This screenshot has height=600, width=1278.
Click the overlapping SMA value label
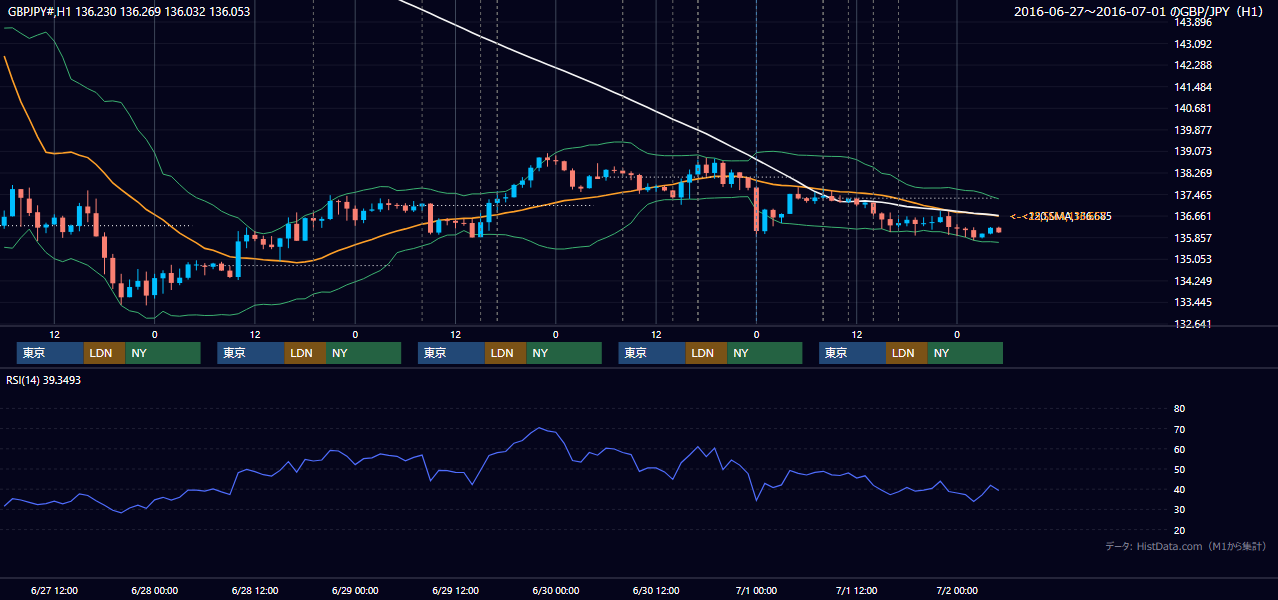[1062, 216]
